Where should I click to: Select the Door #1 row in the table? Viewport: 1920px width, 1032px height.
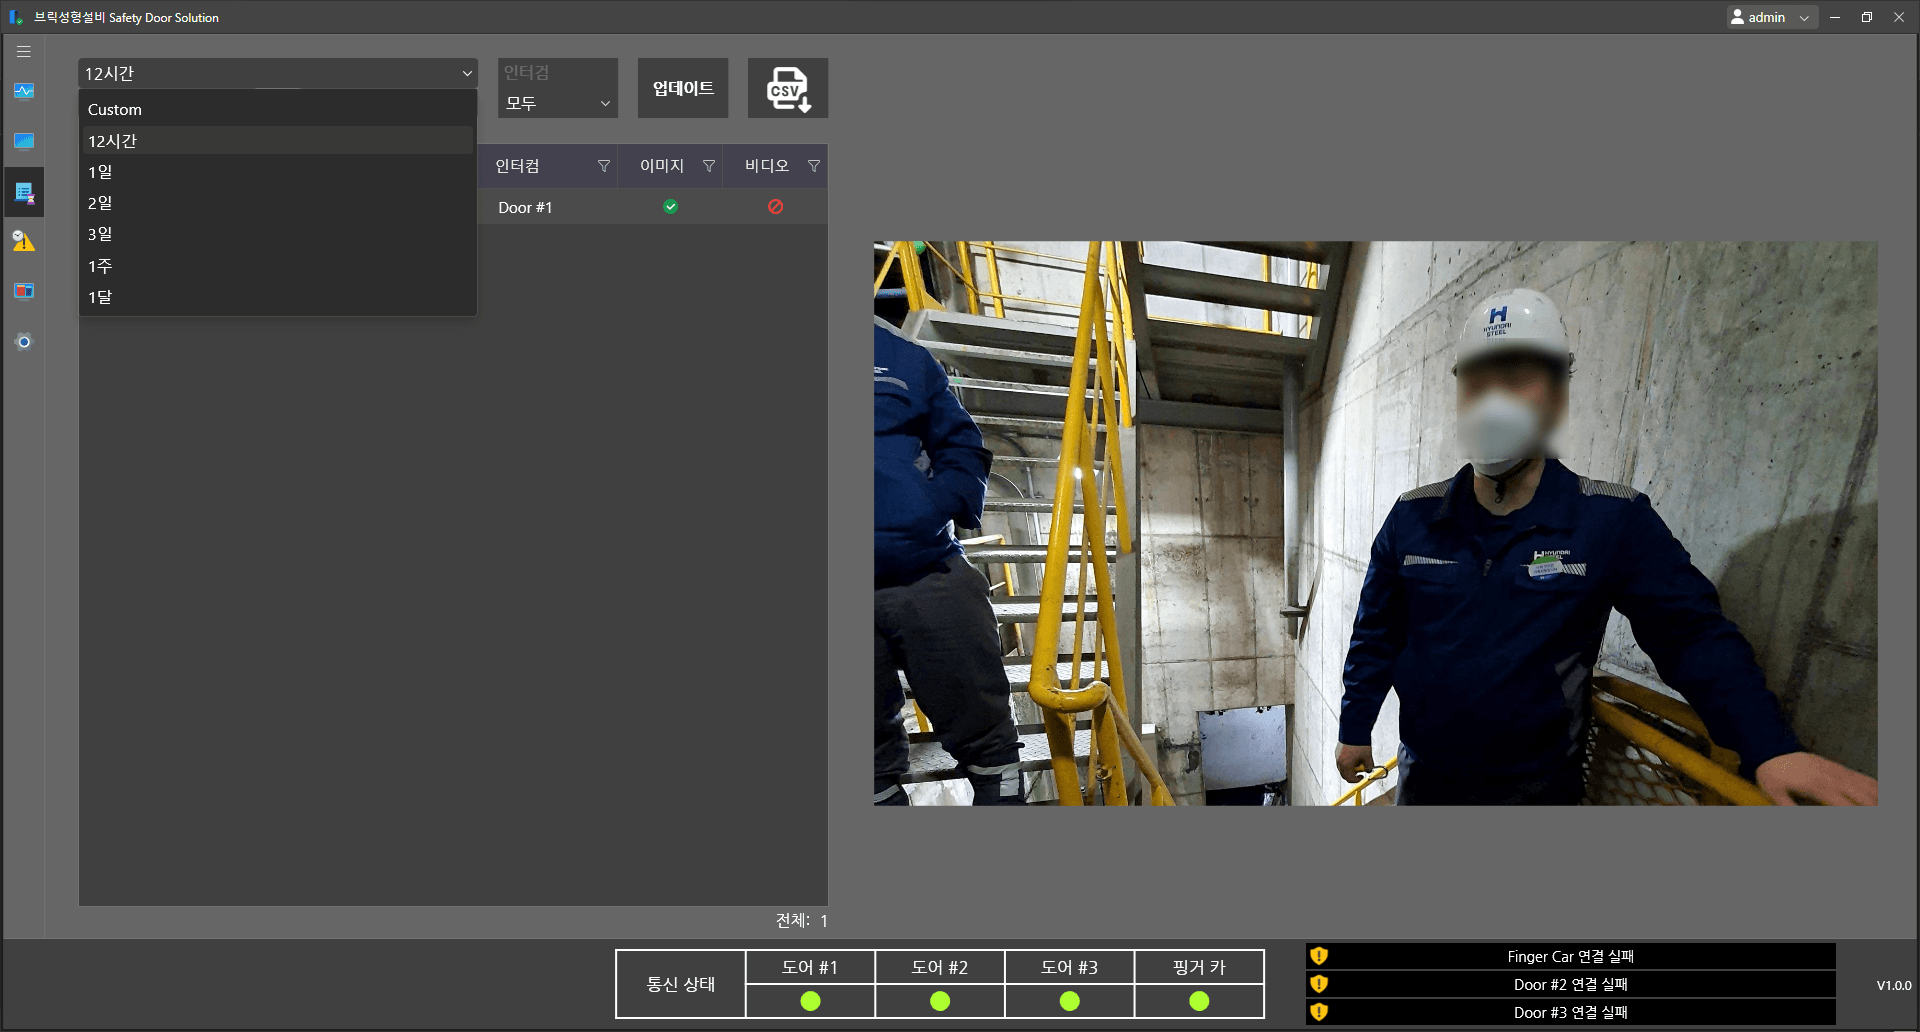525,207
